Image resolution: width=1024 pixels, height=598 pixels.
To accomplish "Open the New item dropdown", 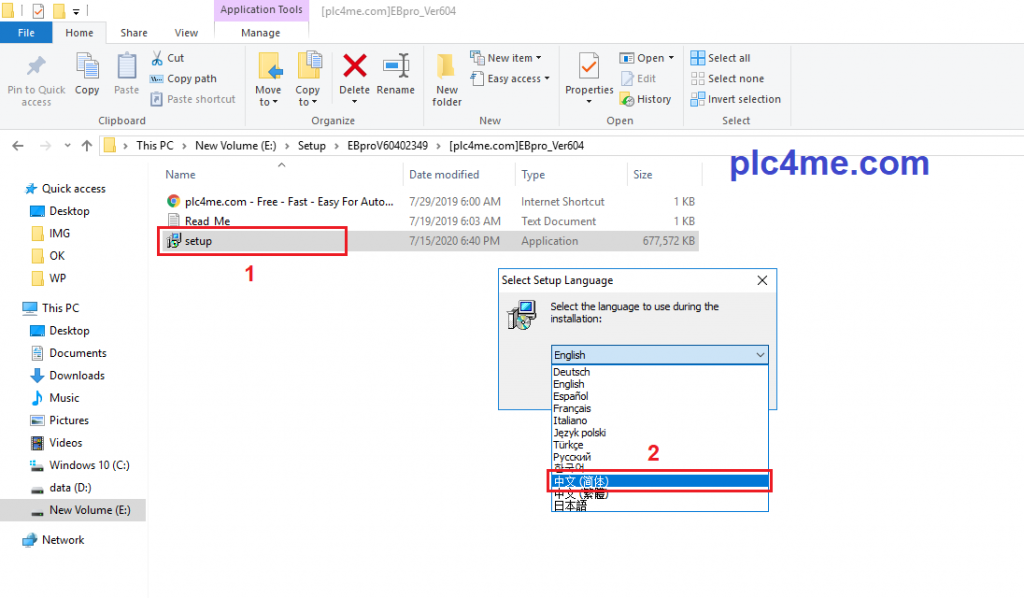I will coord(514,58).
